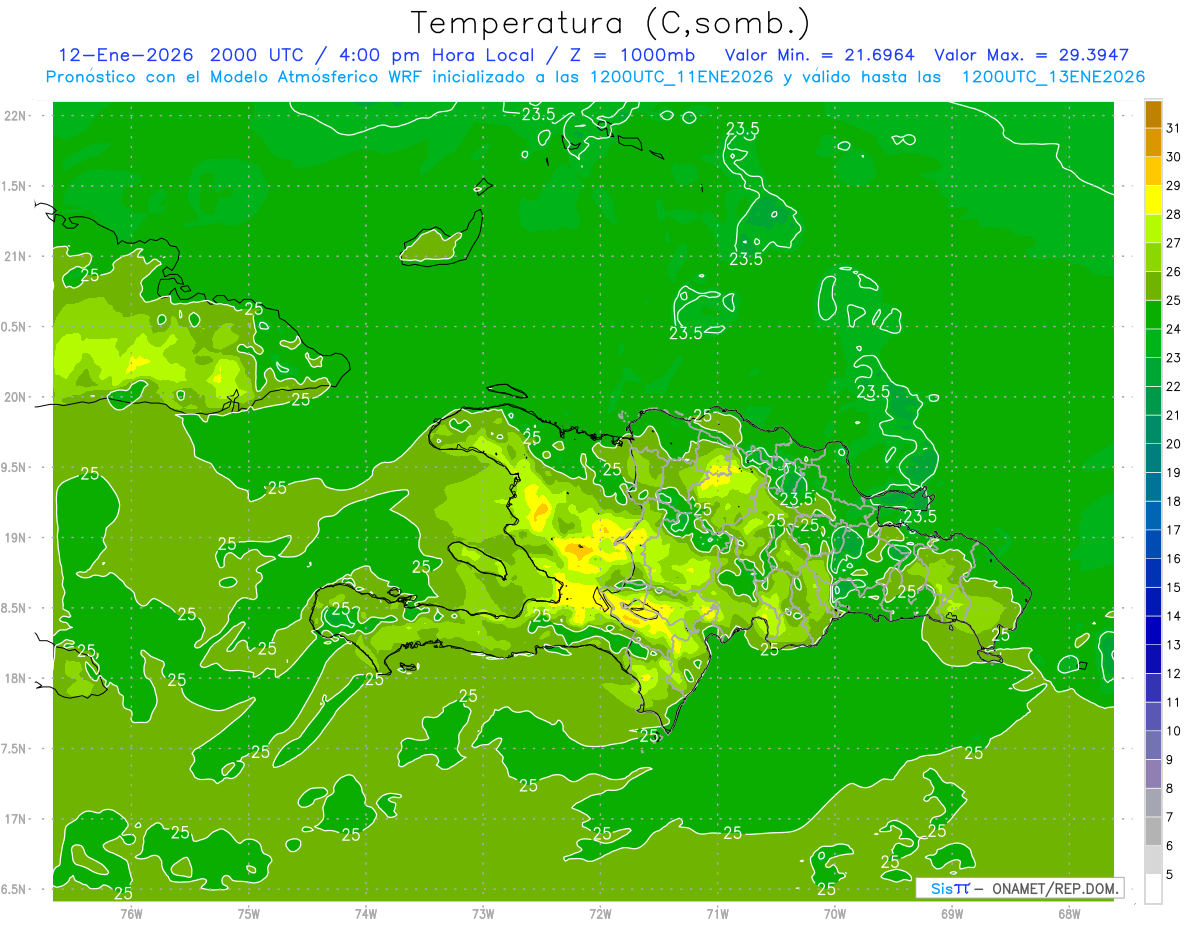Click the "70W" longitude label
The image size is (1200, 927).
tap(835, 913)
